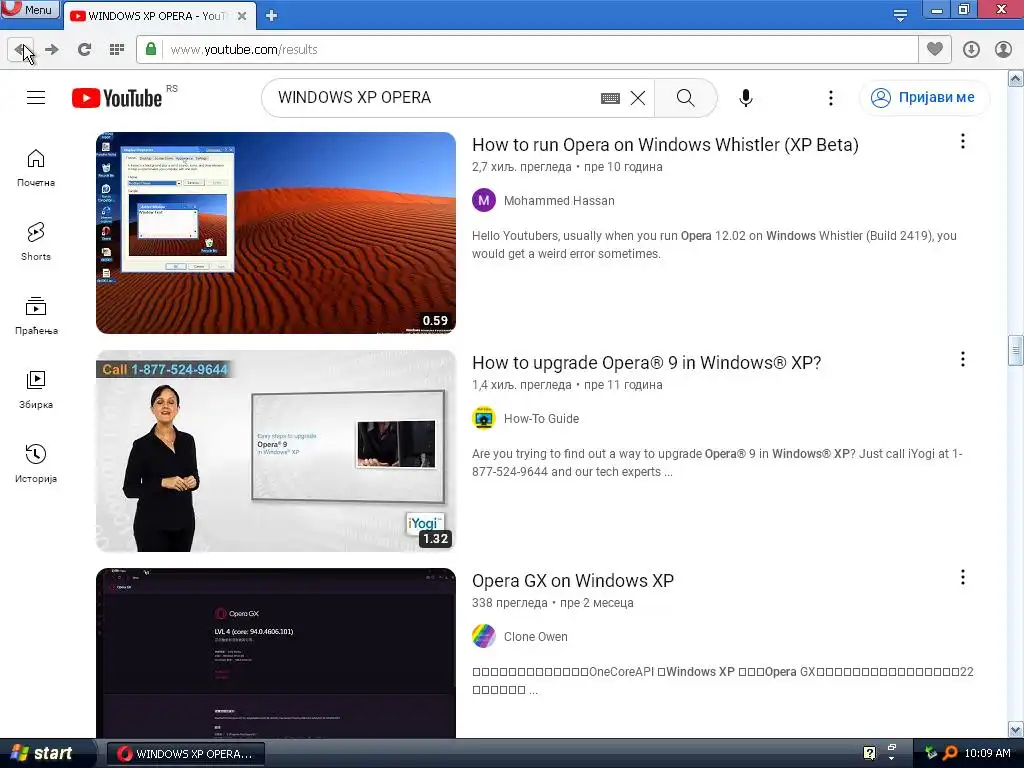1024x768 pixels.
Task: Open the downloads icon in toolbar
Action: 971,50
